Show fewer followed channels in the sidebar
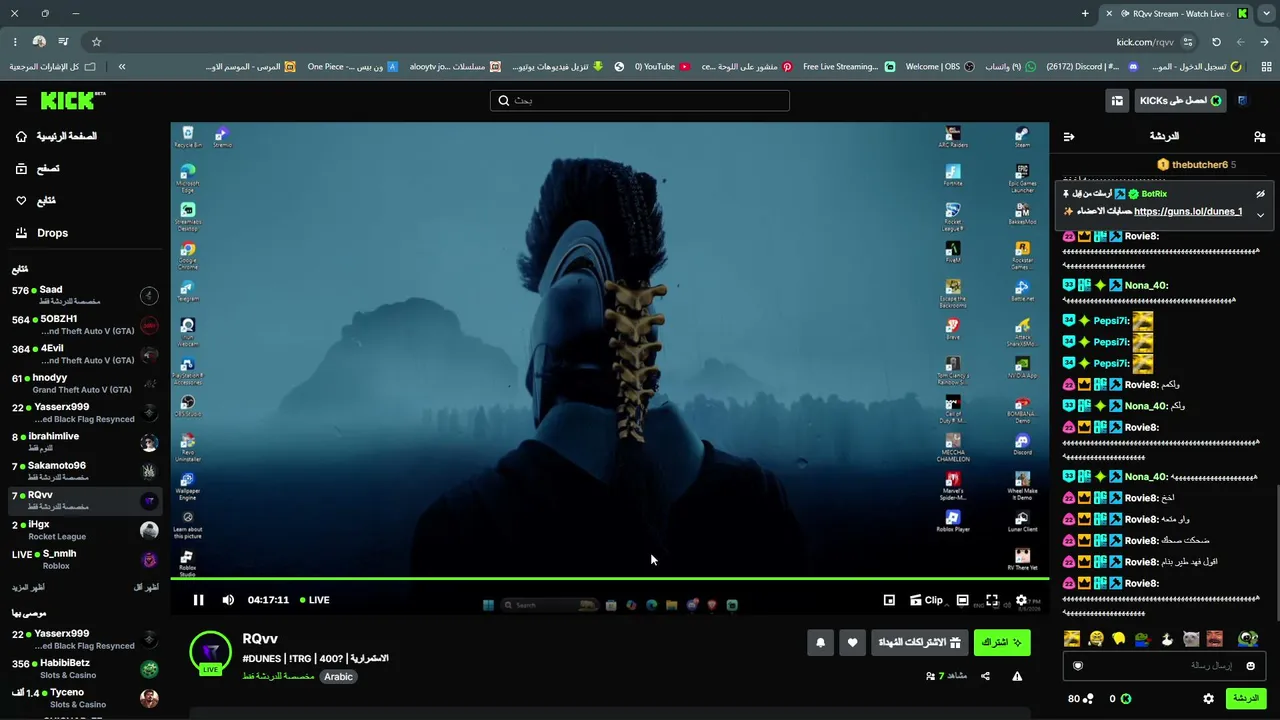Screen dimensions: 1280x720 (146, 587)
